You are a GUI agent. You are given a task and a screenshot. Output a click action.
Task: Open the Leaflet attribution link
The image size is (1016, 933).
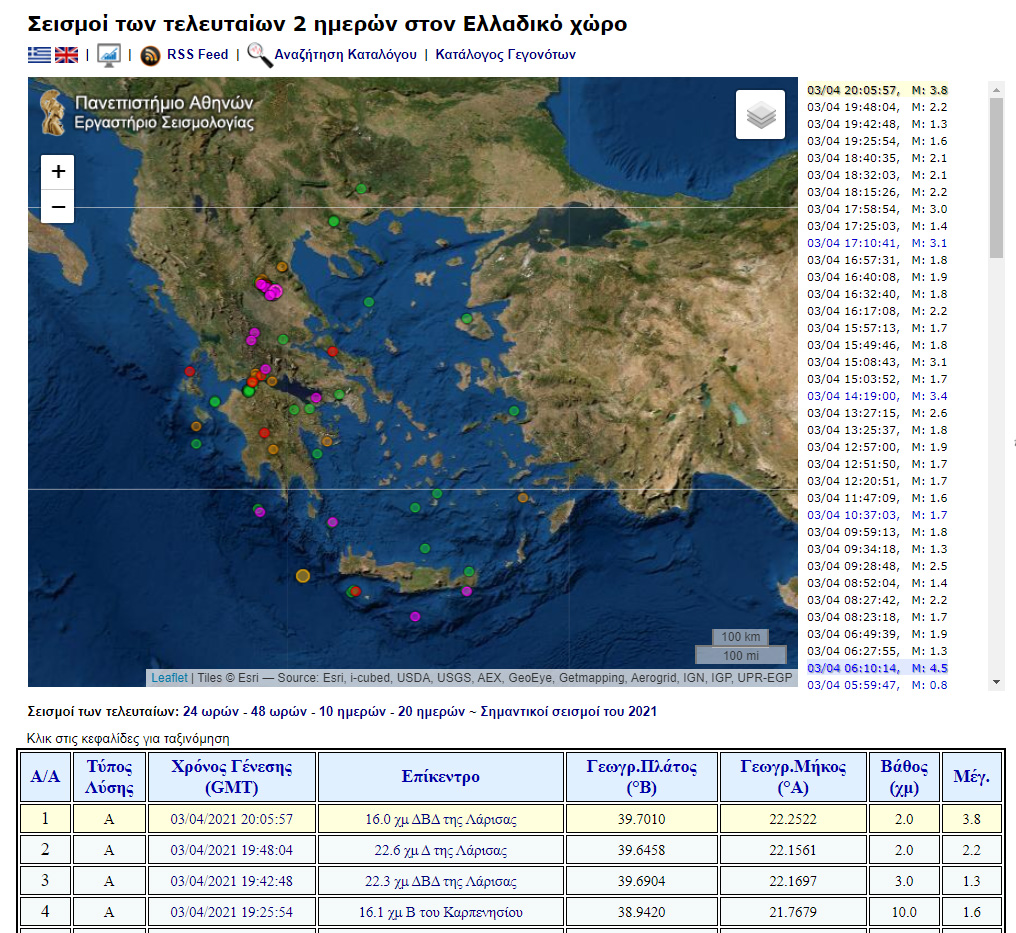point(169,678)
